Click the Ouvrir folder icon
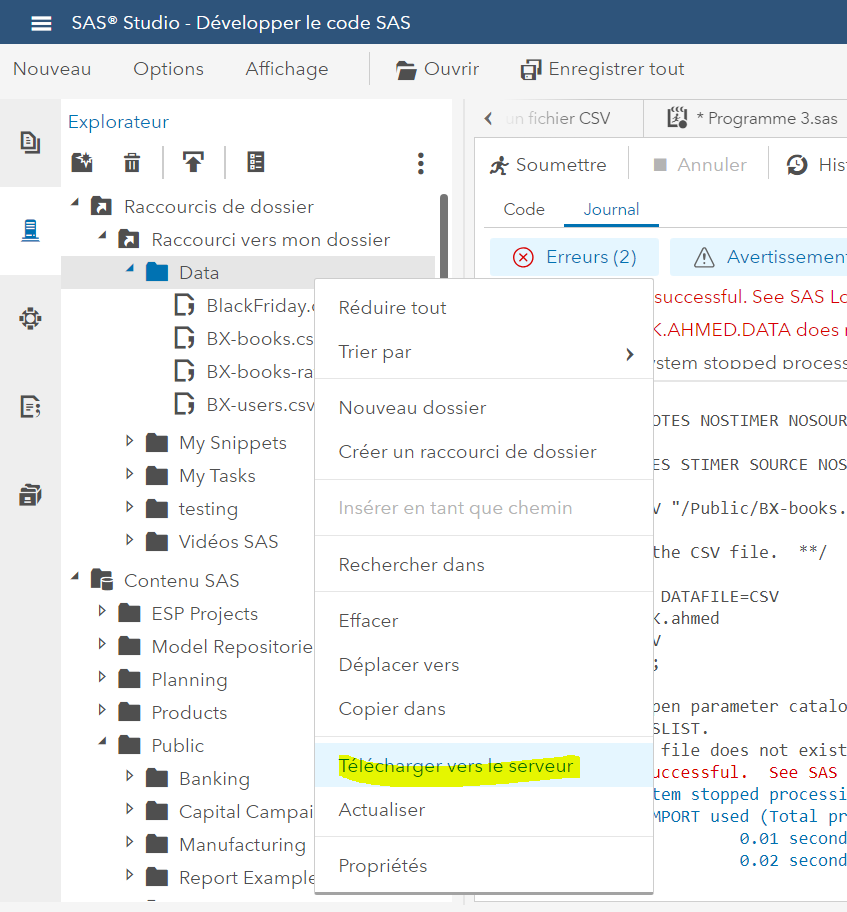847x912 pixels. pos(406,70)
